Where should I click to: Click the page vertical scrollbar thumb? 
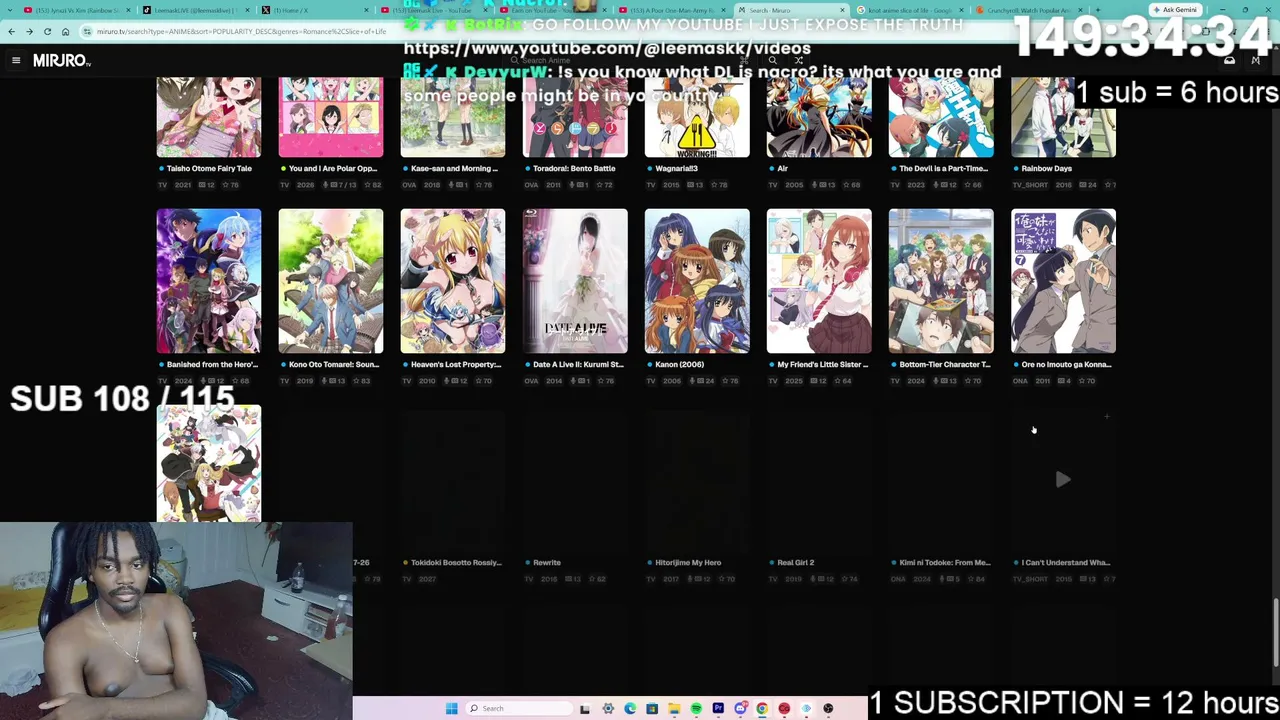1275,630
